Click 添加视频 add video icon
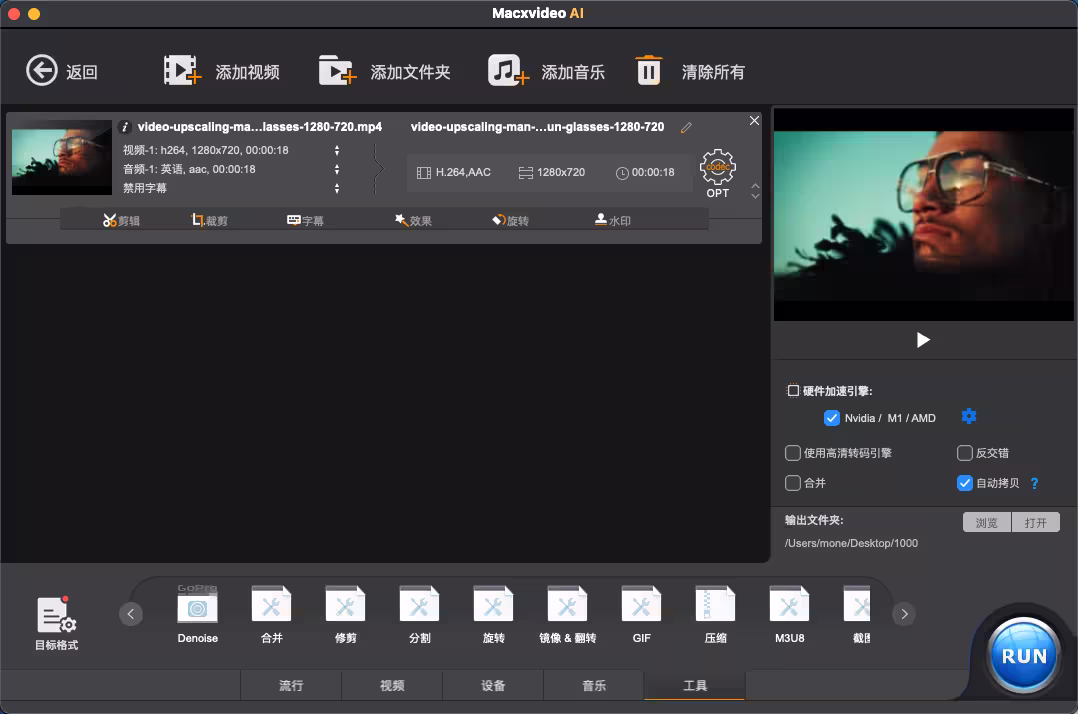This screenshot has height=714, width=1078. (x=182, y=71)
